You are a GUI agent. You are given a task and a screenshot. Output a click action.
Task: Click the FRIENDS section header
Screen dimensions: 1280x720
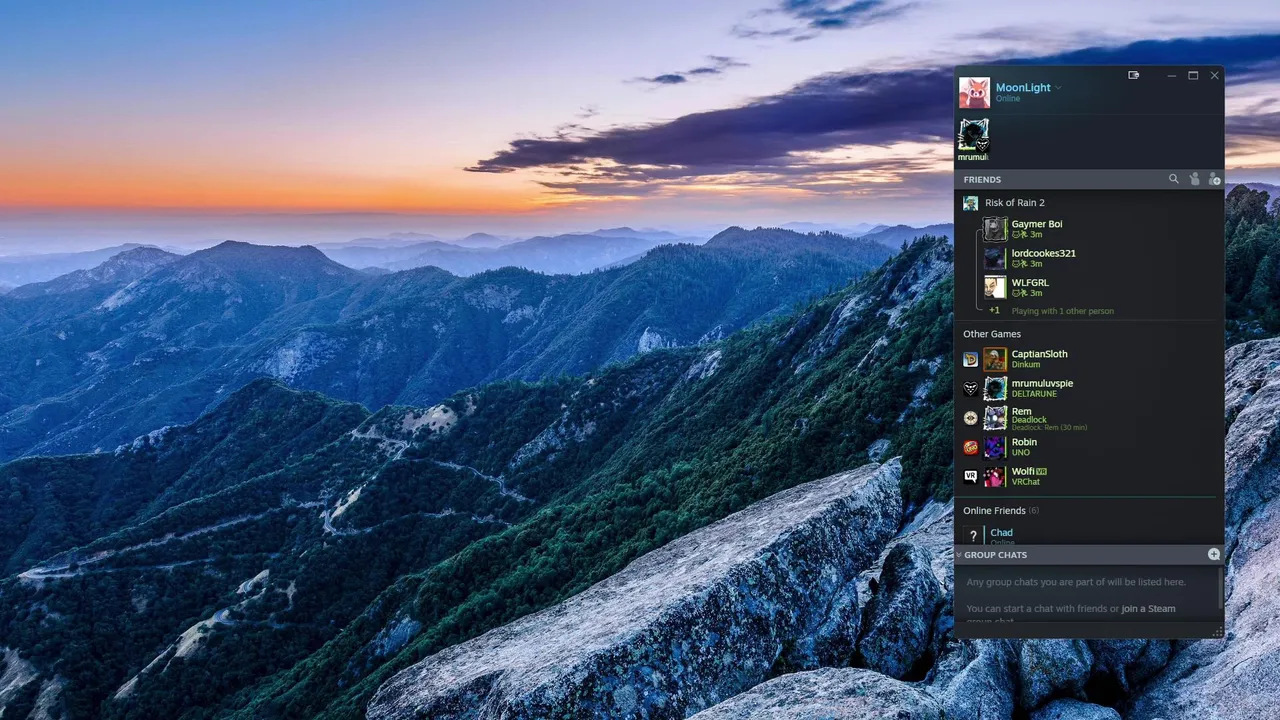(1089, 179)
